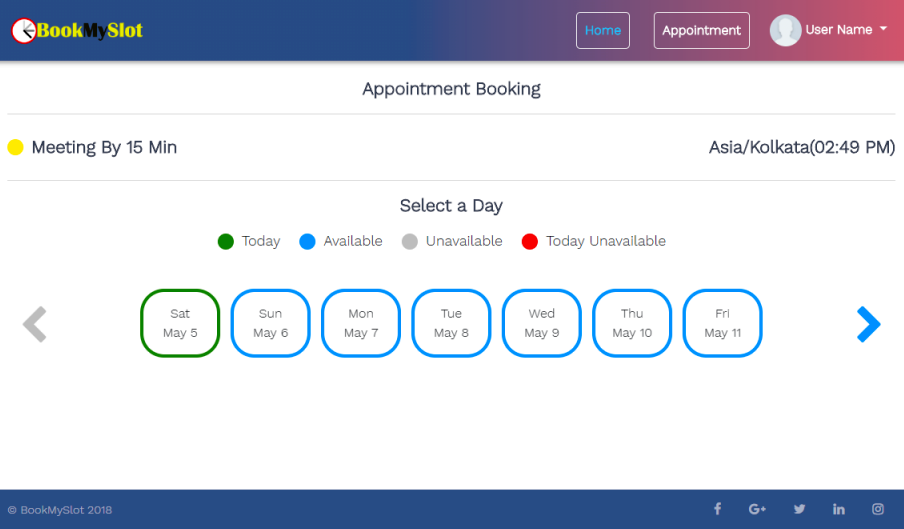The image size is (904, 529).
Task: Choose Fri May 11 day slot
Action: (x=722, y=323)
